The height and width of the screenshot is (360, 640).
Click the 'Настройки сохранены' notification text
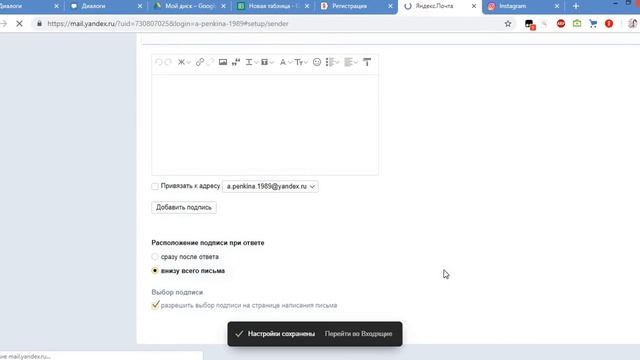pos(281,334)
